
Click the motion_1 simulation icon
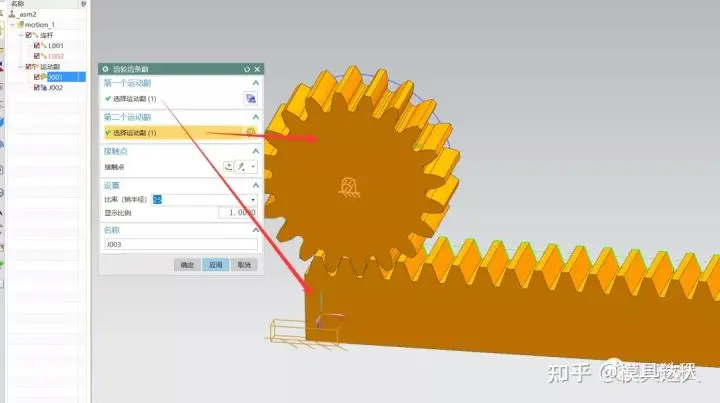pyautogui.click(x=20, y=25)
